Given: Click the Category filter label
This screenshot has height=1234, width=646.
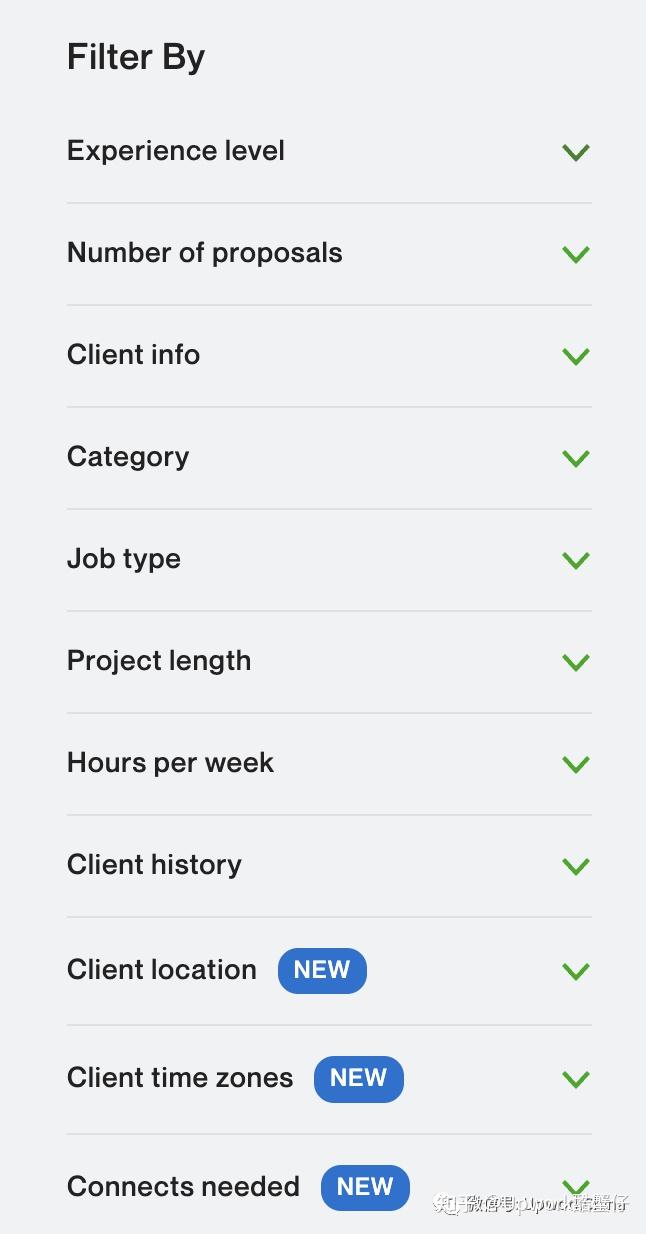Looking at the screenshot, I should click(128, 457).
